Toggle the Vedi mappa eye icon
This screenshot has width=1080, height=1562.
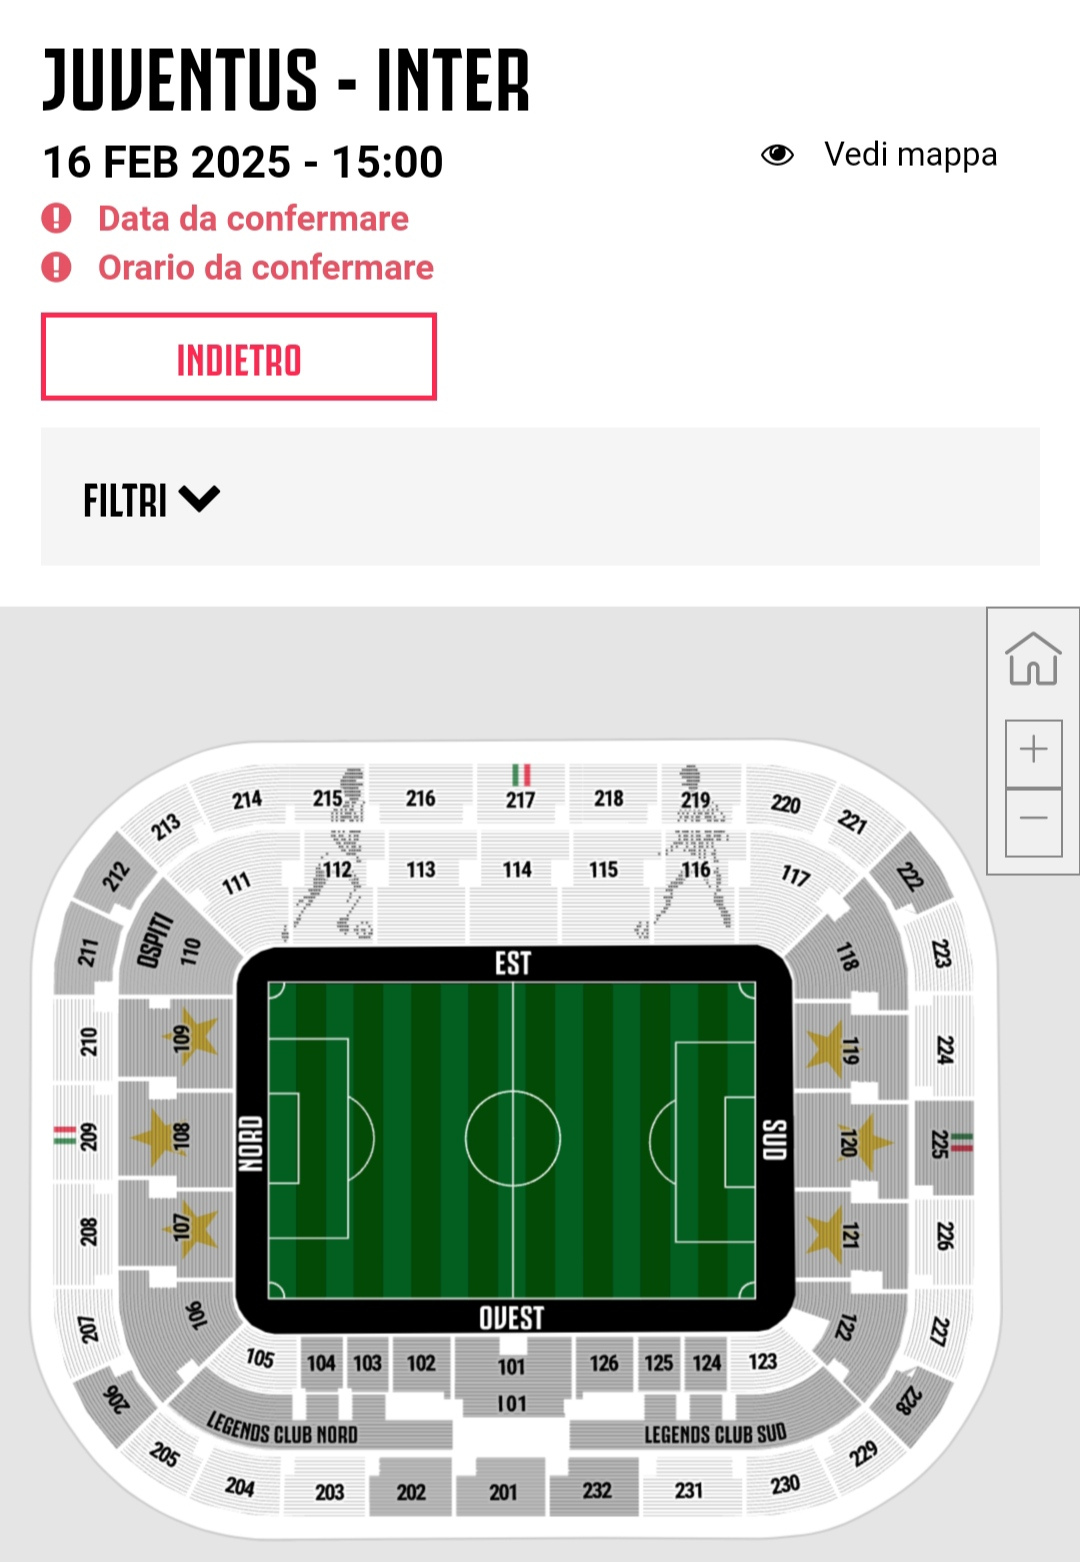coord(777,155)
